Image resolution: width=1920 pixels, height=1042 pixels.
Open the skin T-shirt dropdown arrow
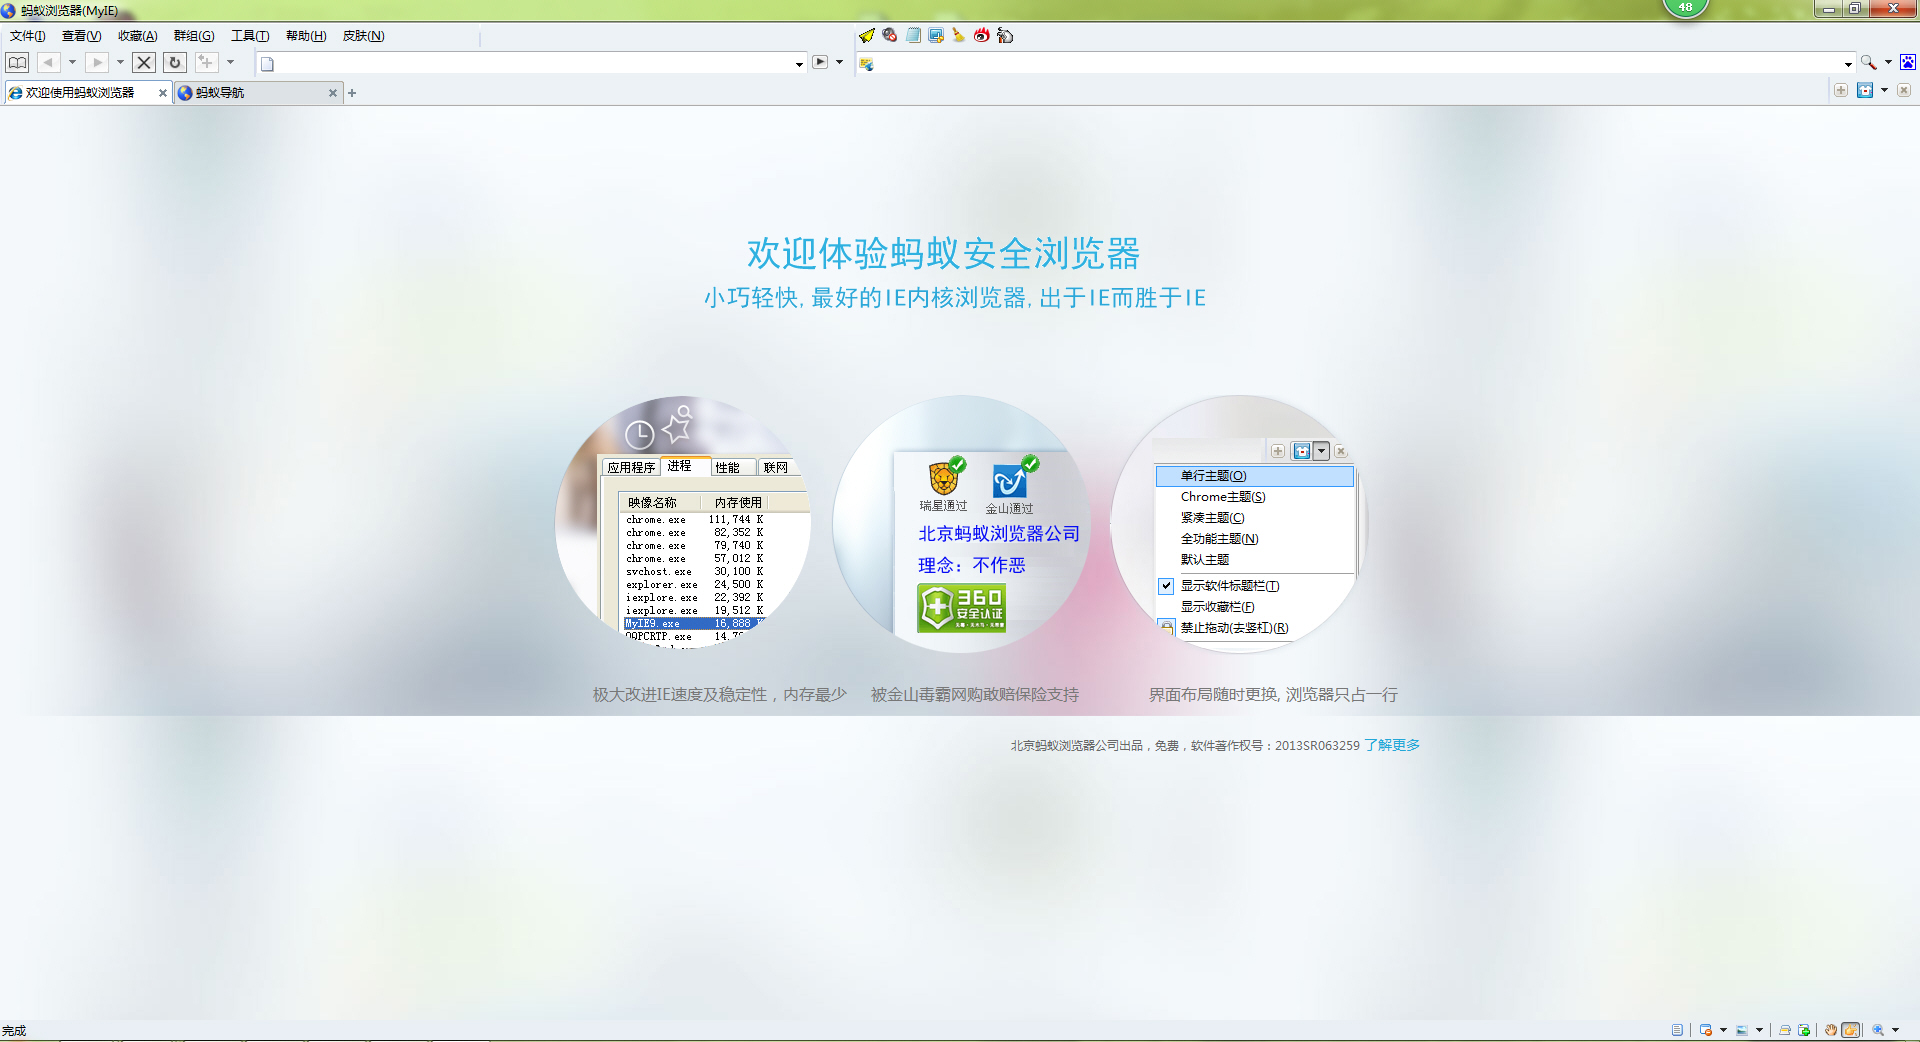click(x=1884, y=90)
